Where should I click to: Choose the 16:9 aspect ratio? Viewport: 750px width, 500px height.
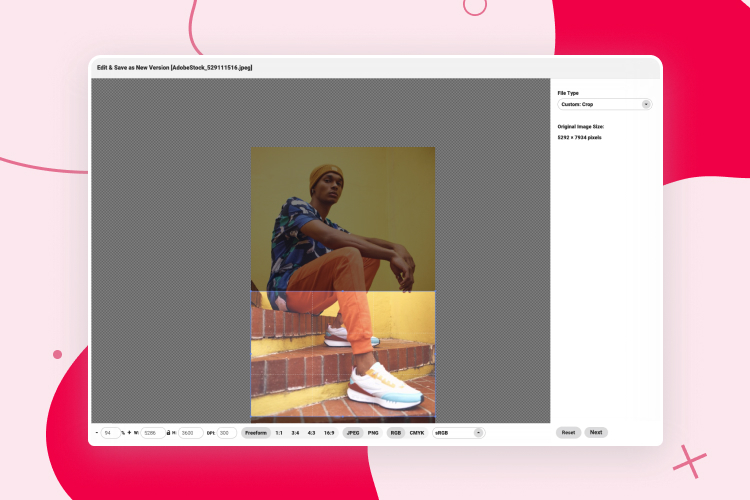329,433
